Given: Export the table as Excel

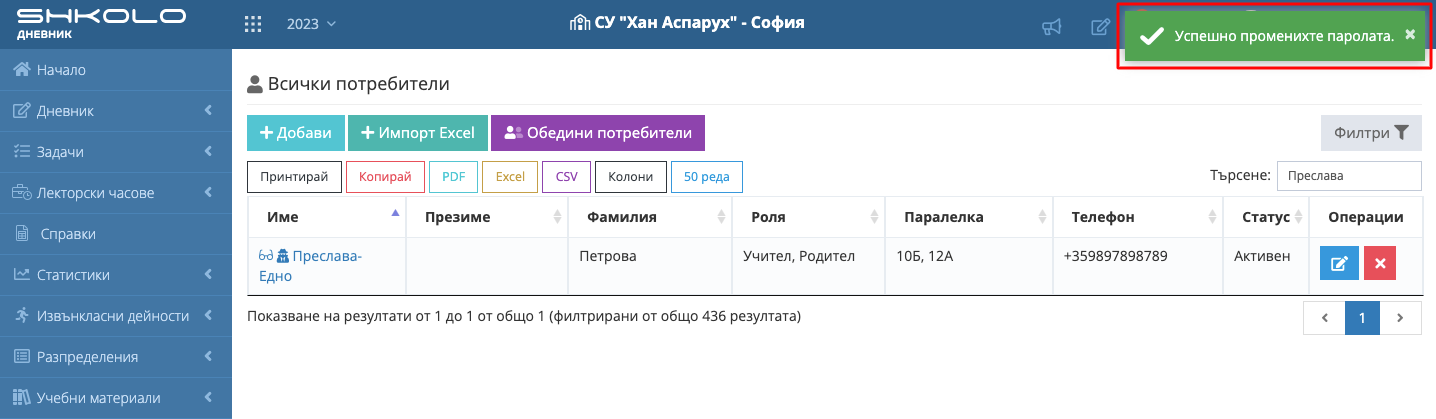Looking at the screenshot, I should point(510,177).
